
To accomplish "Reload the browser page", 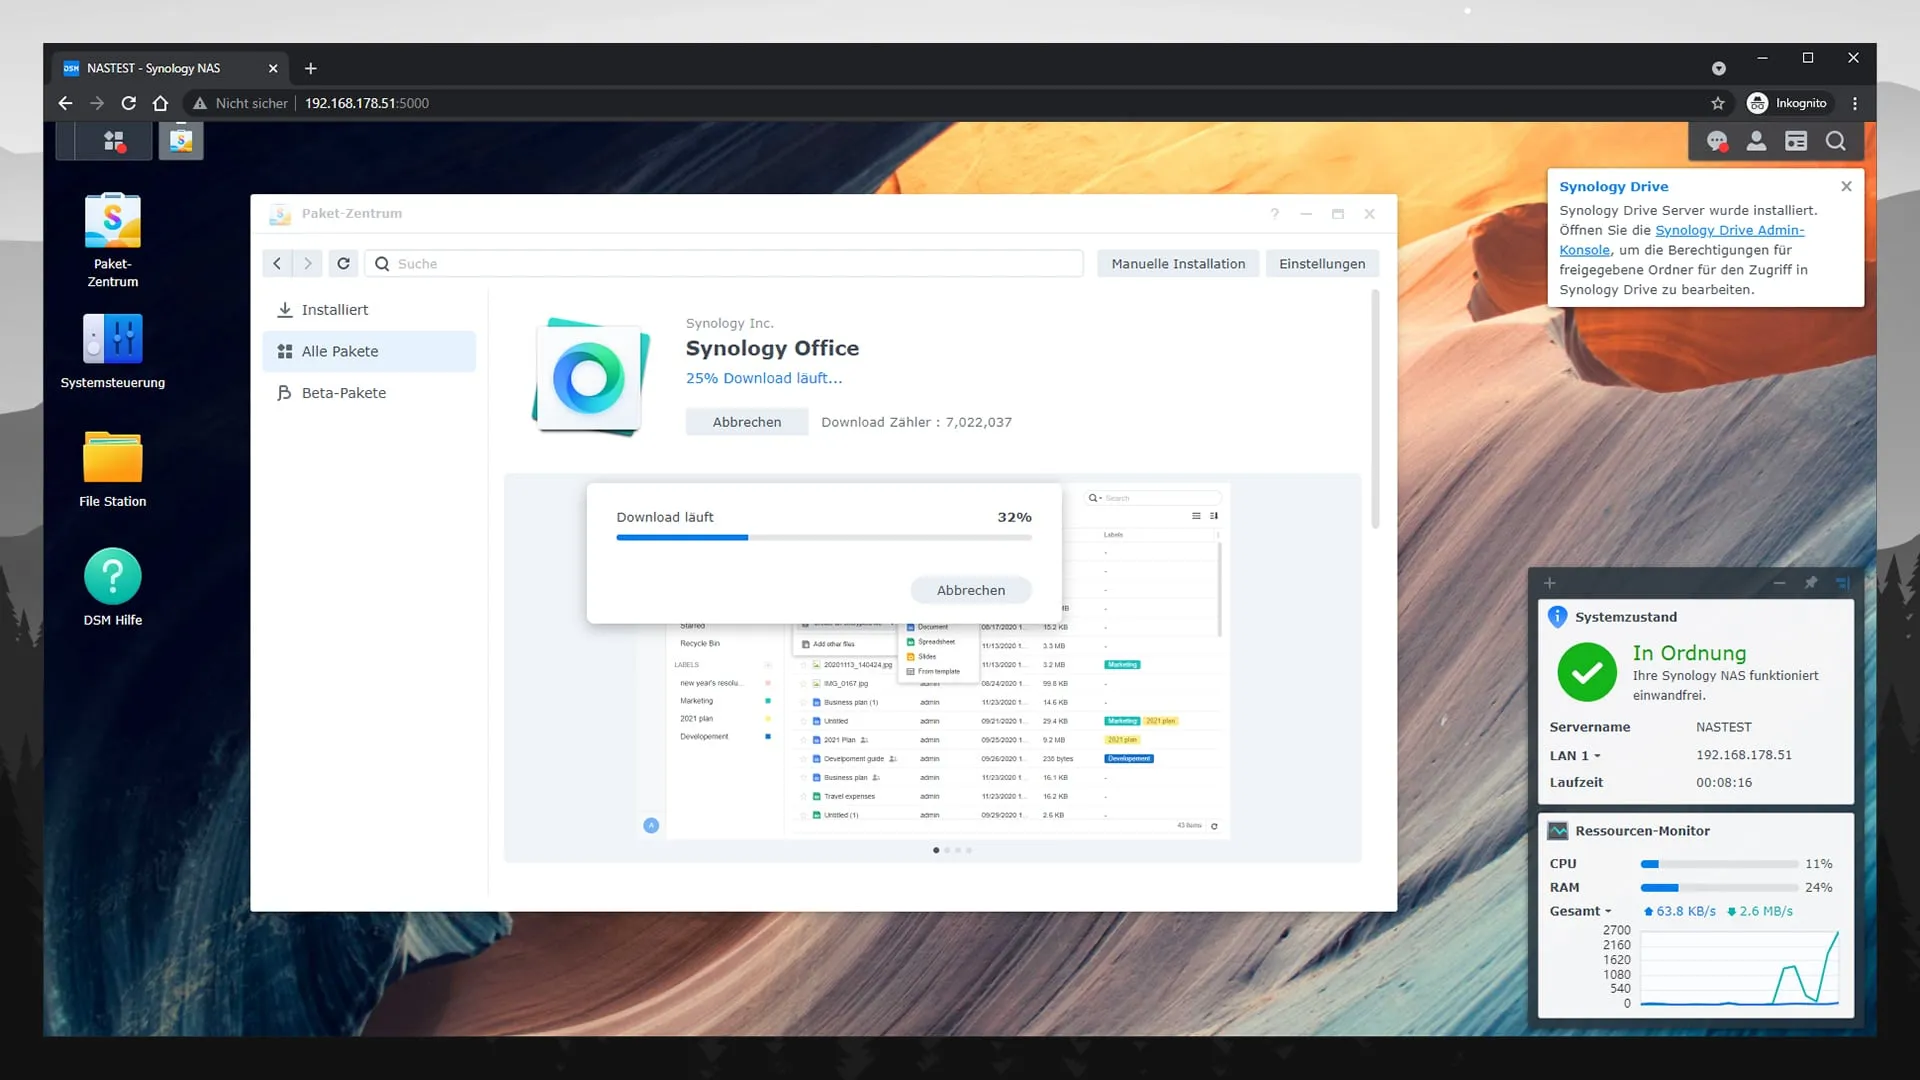I will 129,103.
